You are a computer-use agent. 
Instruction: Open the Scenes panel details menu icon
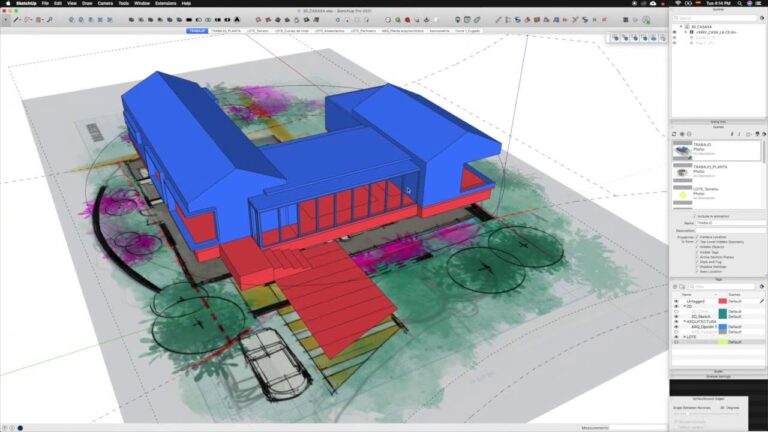764,134
